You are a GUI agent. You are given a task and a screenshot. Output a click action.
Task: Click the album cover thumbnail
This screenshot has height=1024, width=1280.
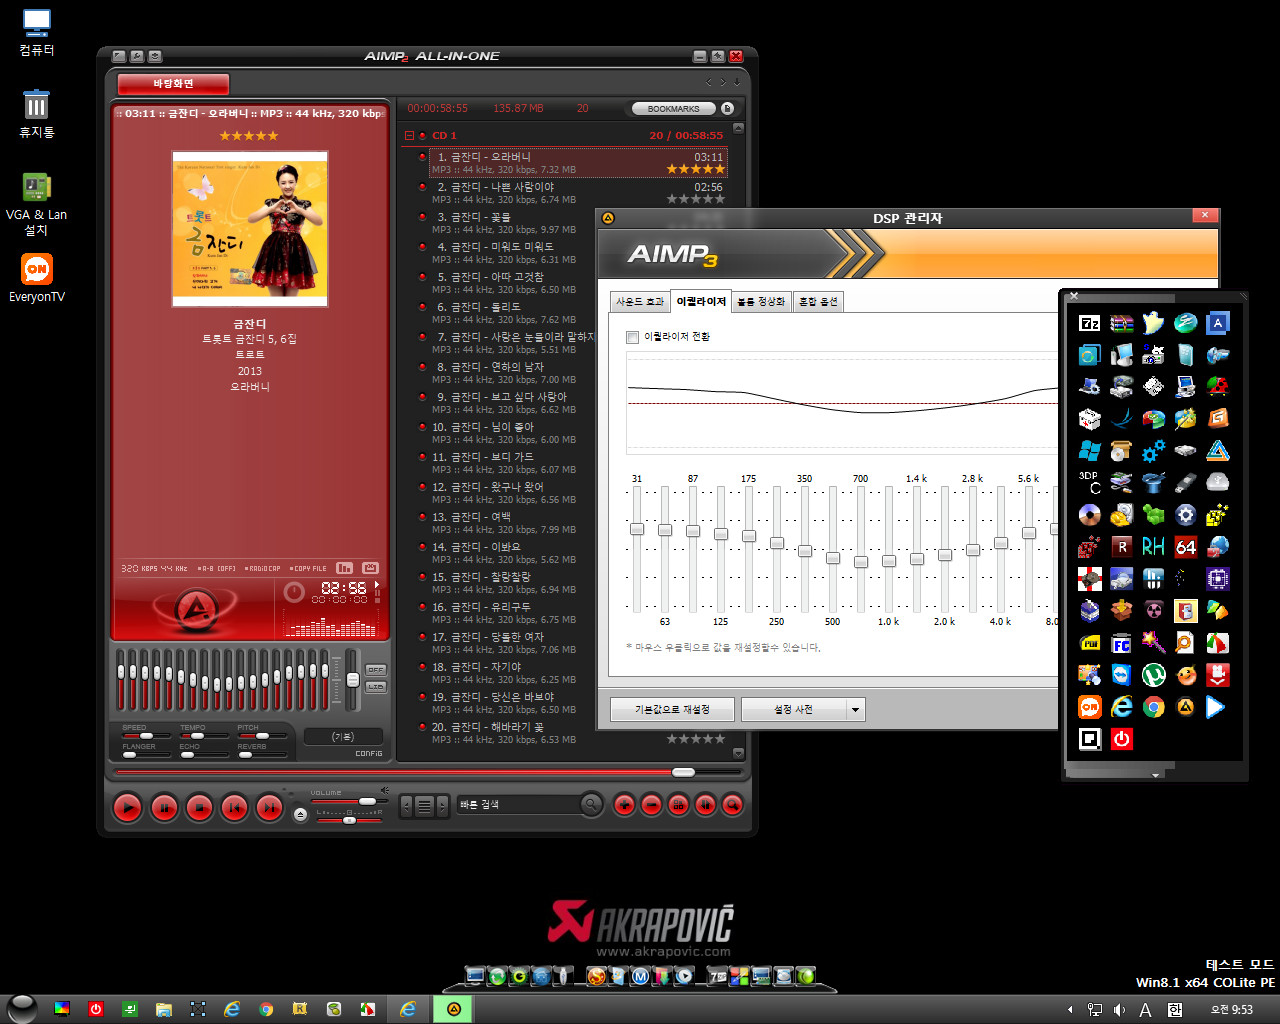coord(250,229)
